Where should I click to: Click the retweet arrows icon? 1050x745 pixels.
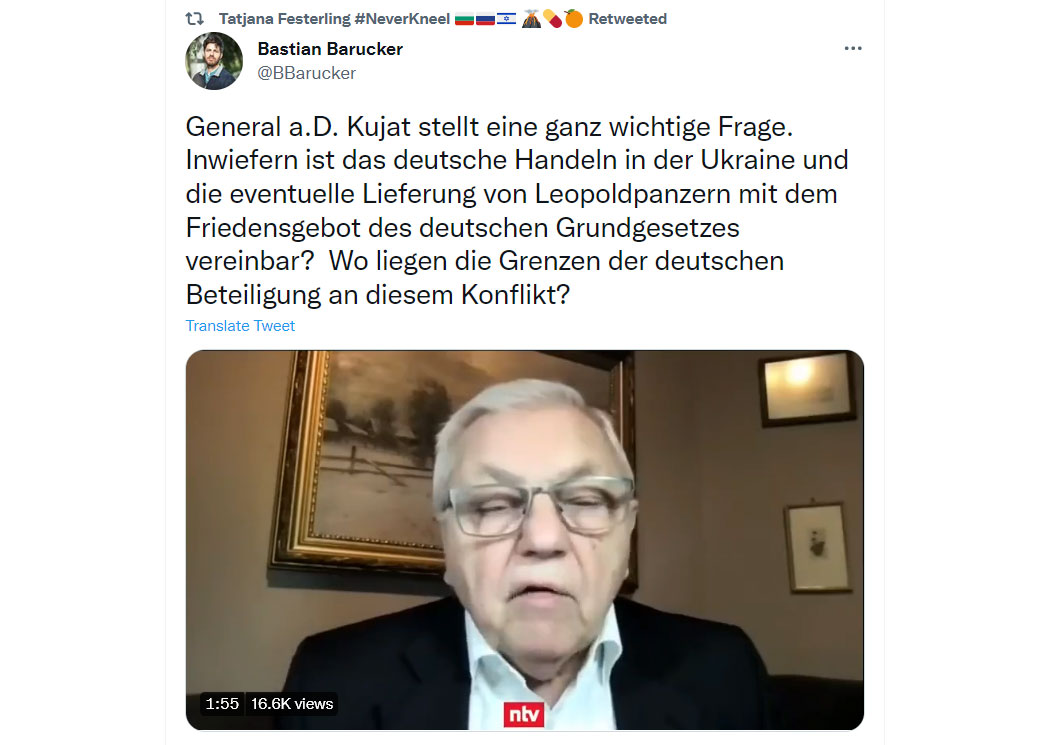tap(195, 19)
